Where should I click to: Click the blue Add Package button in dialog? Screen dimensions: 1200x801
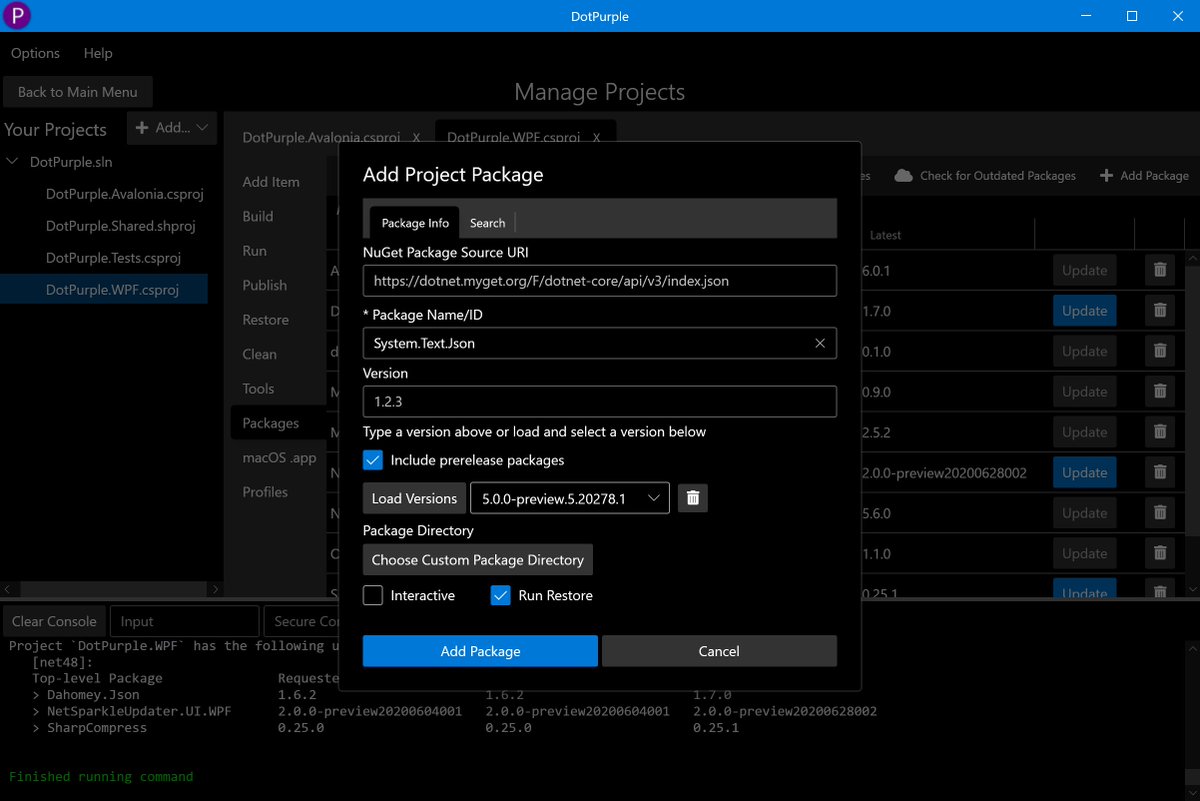480,651
